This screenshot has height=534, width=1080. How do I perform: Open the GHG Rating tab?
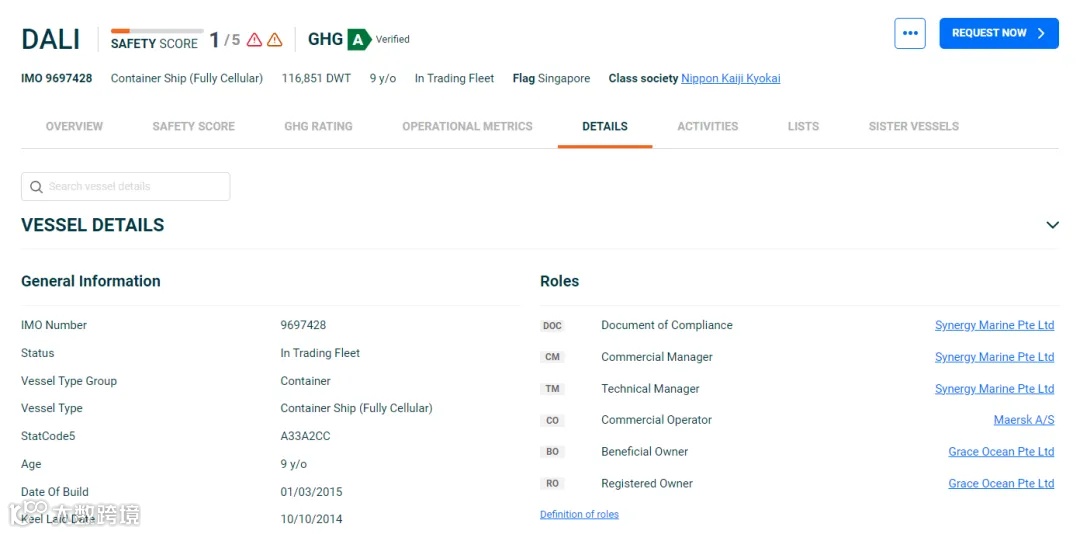click(318, 126)
